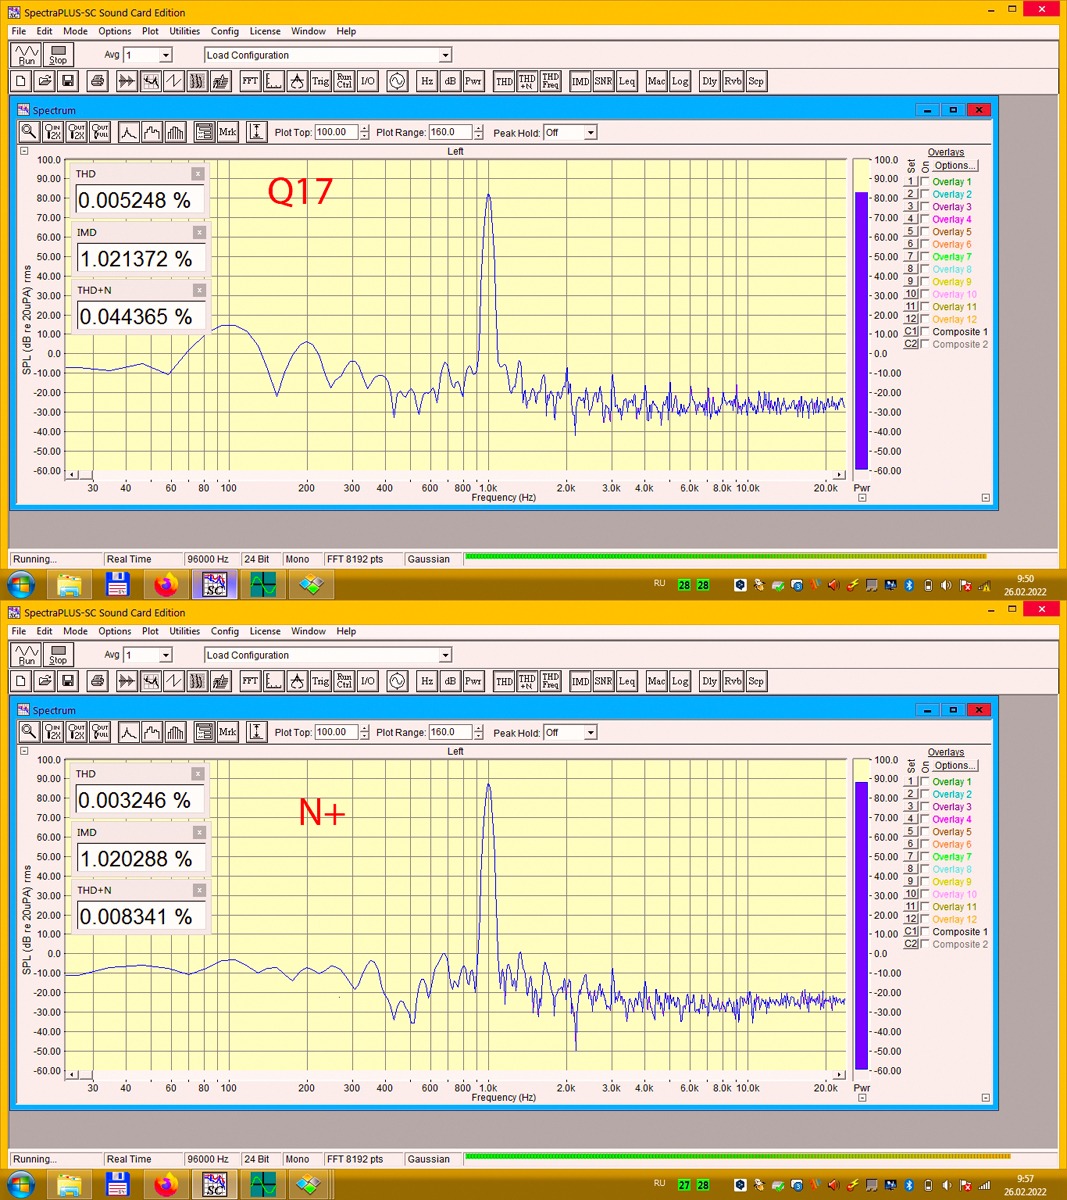Click Plot Top stepper in upper Spectrum
The image size is (1067, 1200).
coord(364,132)
